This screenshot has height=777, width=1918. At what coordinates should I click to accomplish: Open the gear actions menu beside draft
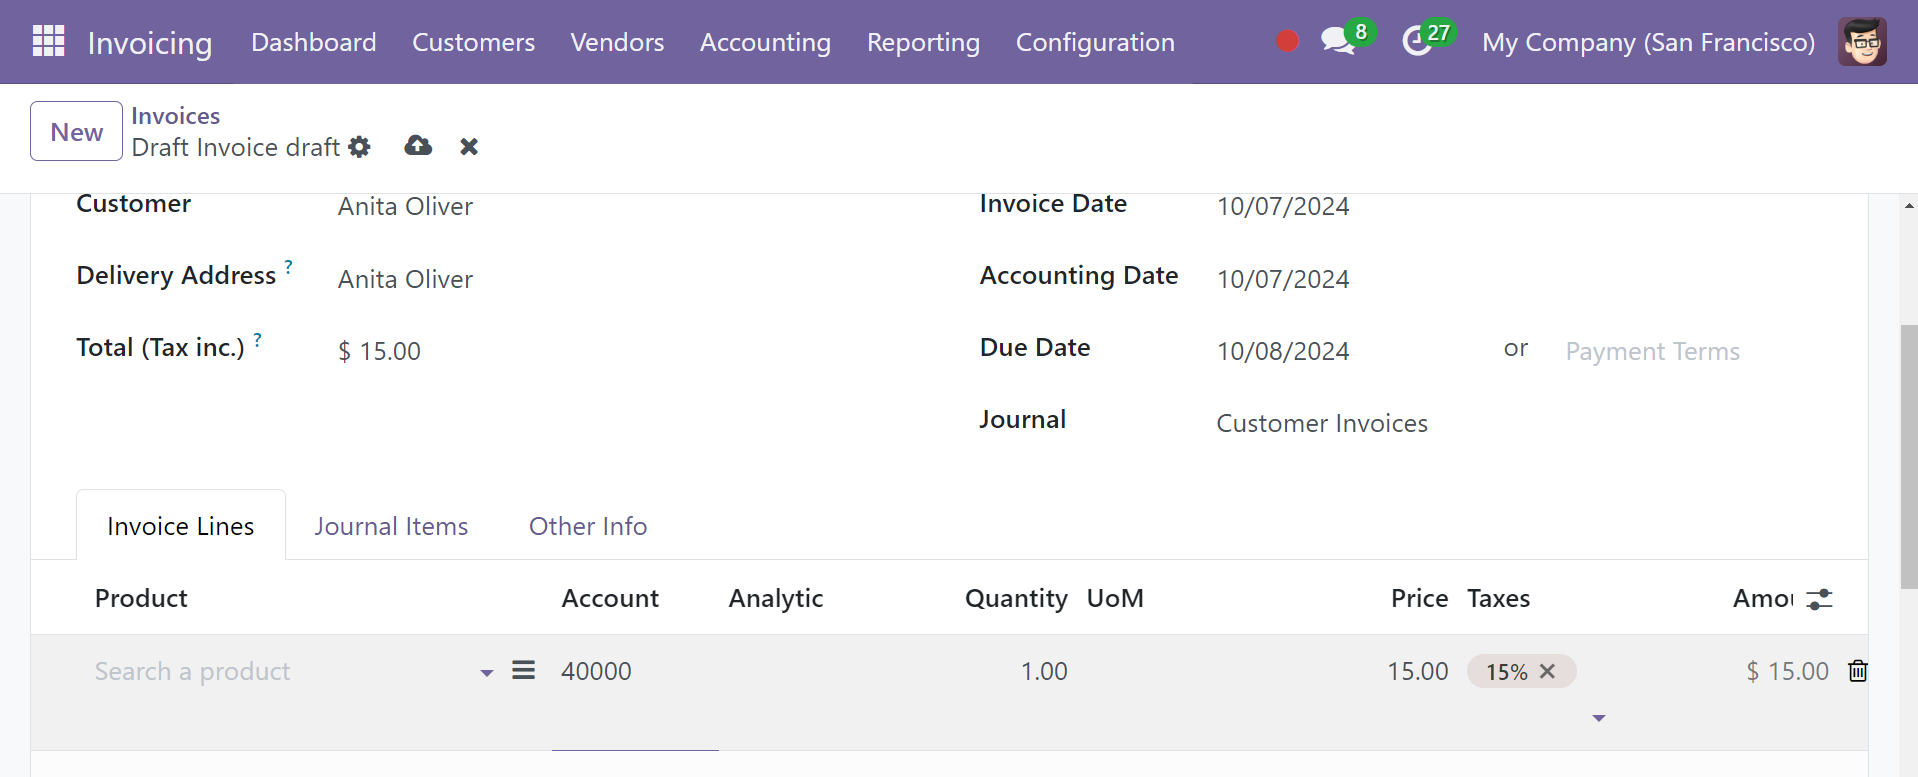click(359, 147)
